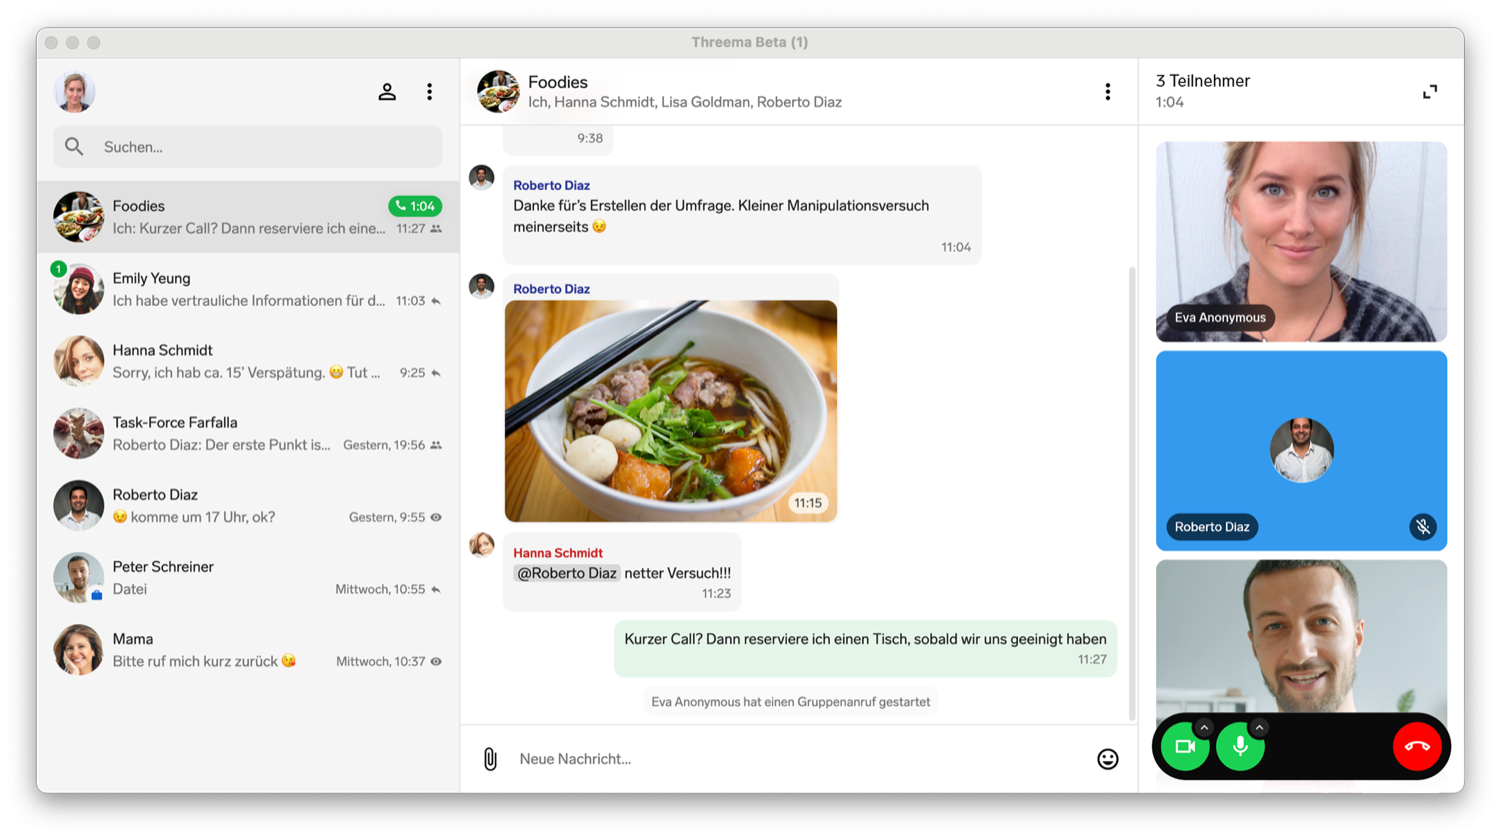Open Hanna Schmidt conversation

248,361
